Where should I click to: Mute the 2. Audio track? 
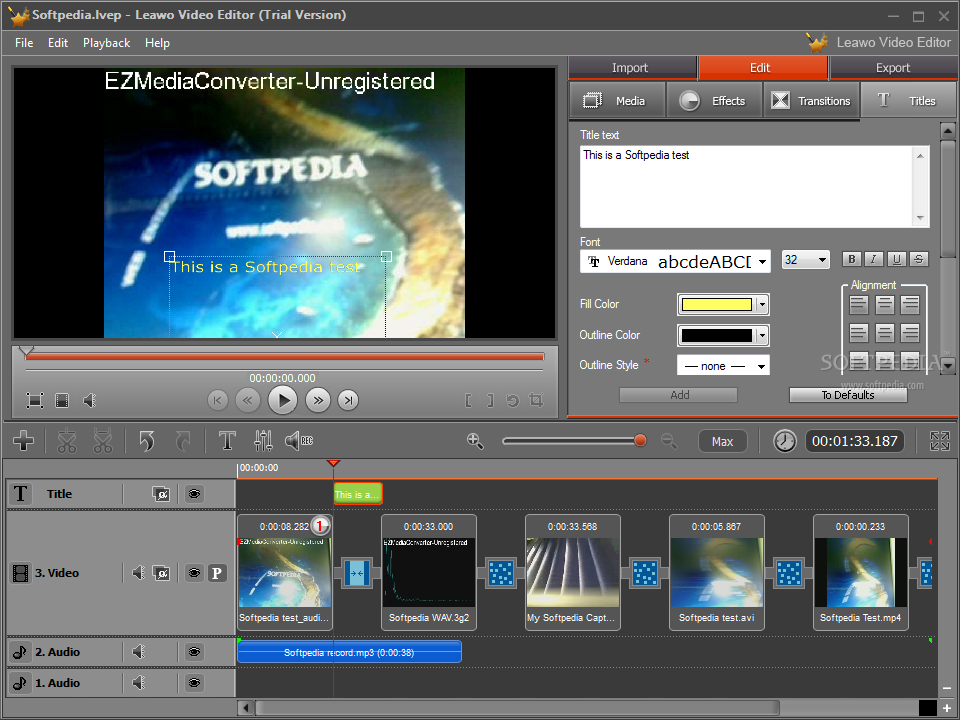(138, 651)
